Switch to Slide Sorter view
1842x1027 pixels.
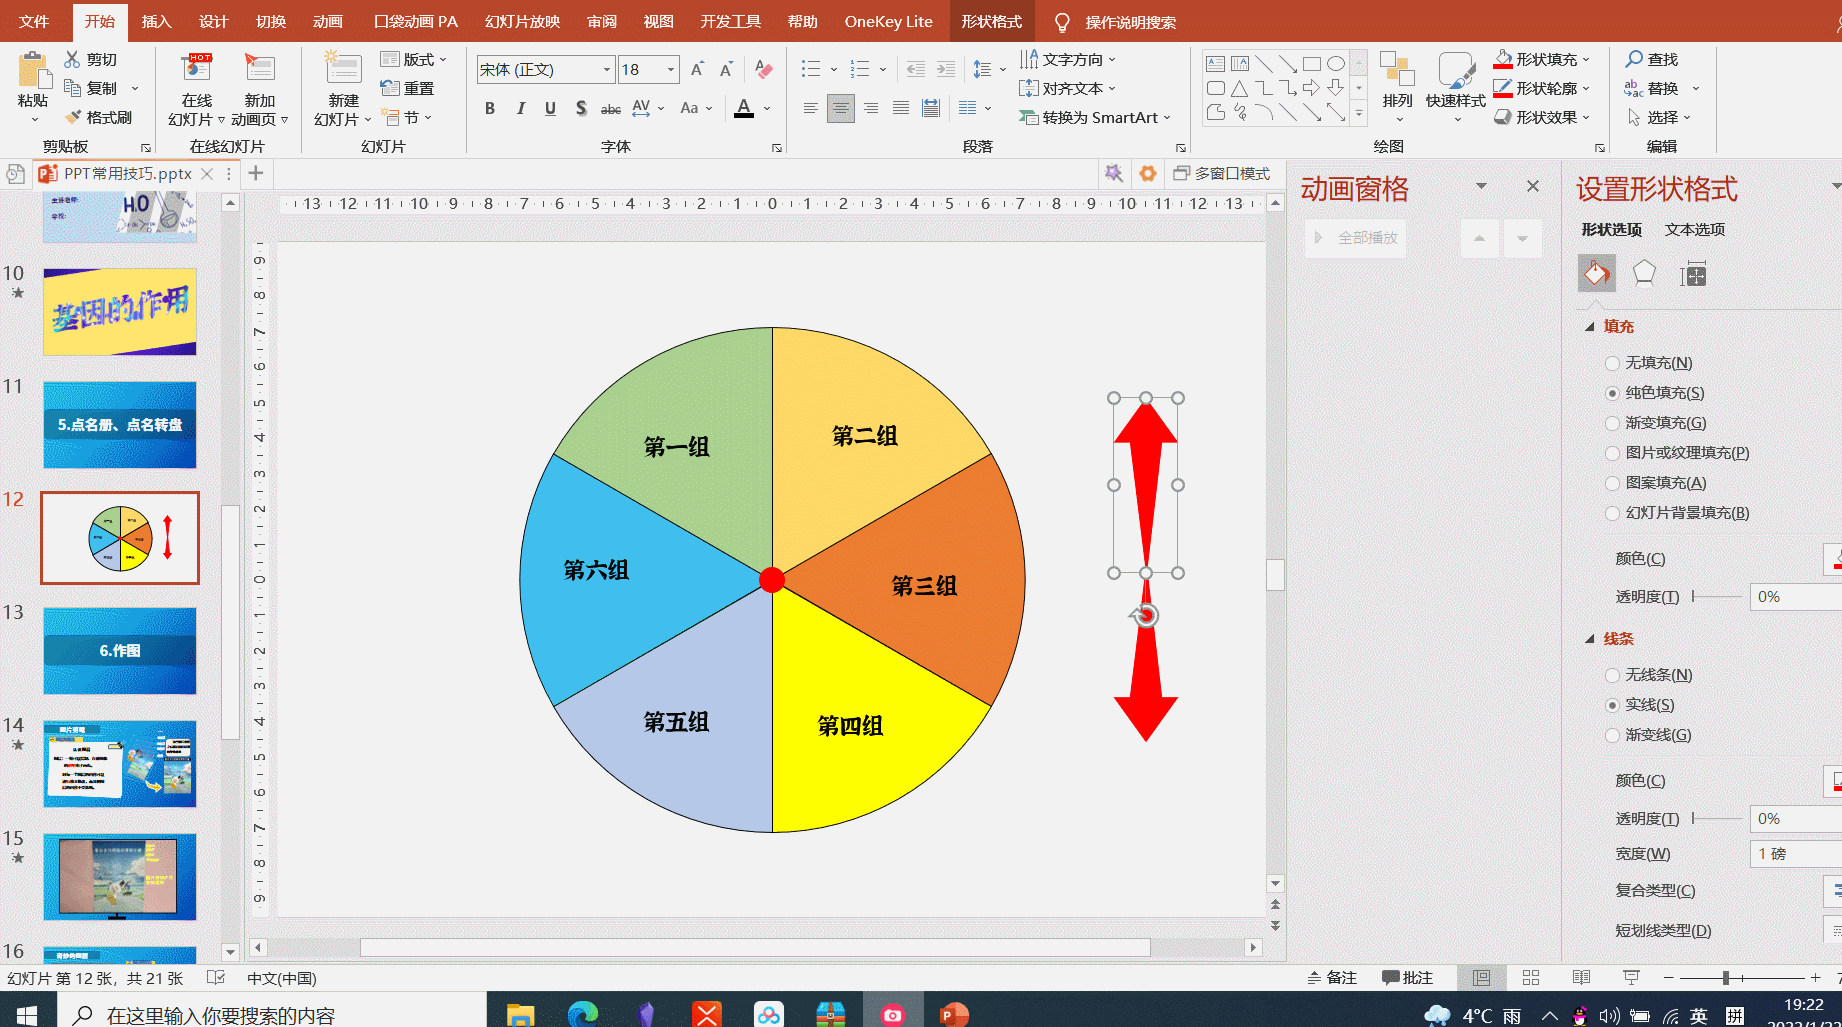coord(1531,978)
